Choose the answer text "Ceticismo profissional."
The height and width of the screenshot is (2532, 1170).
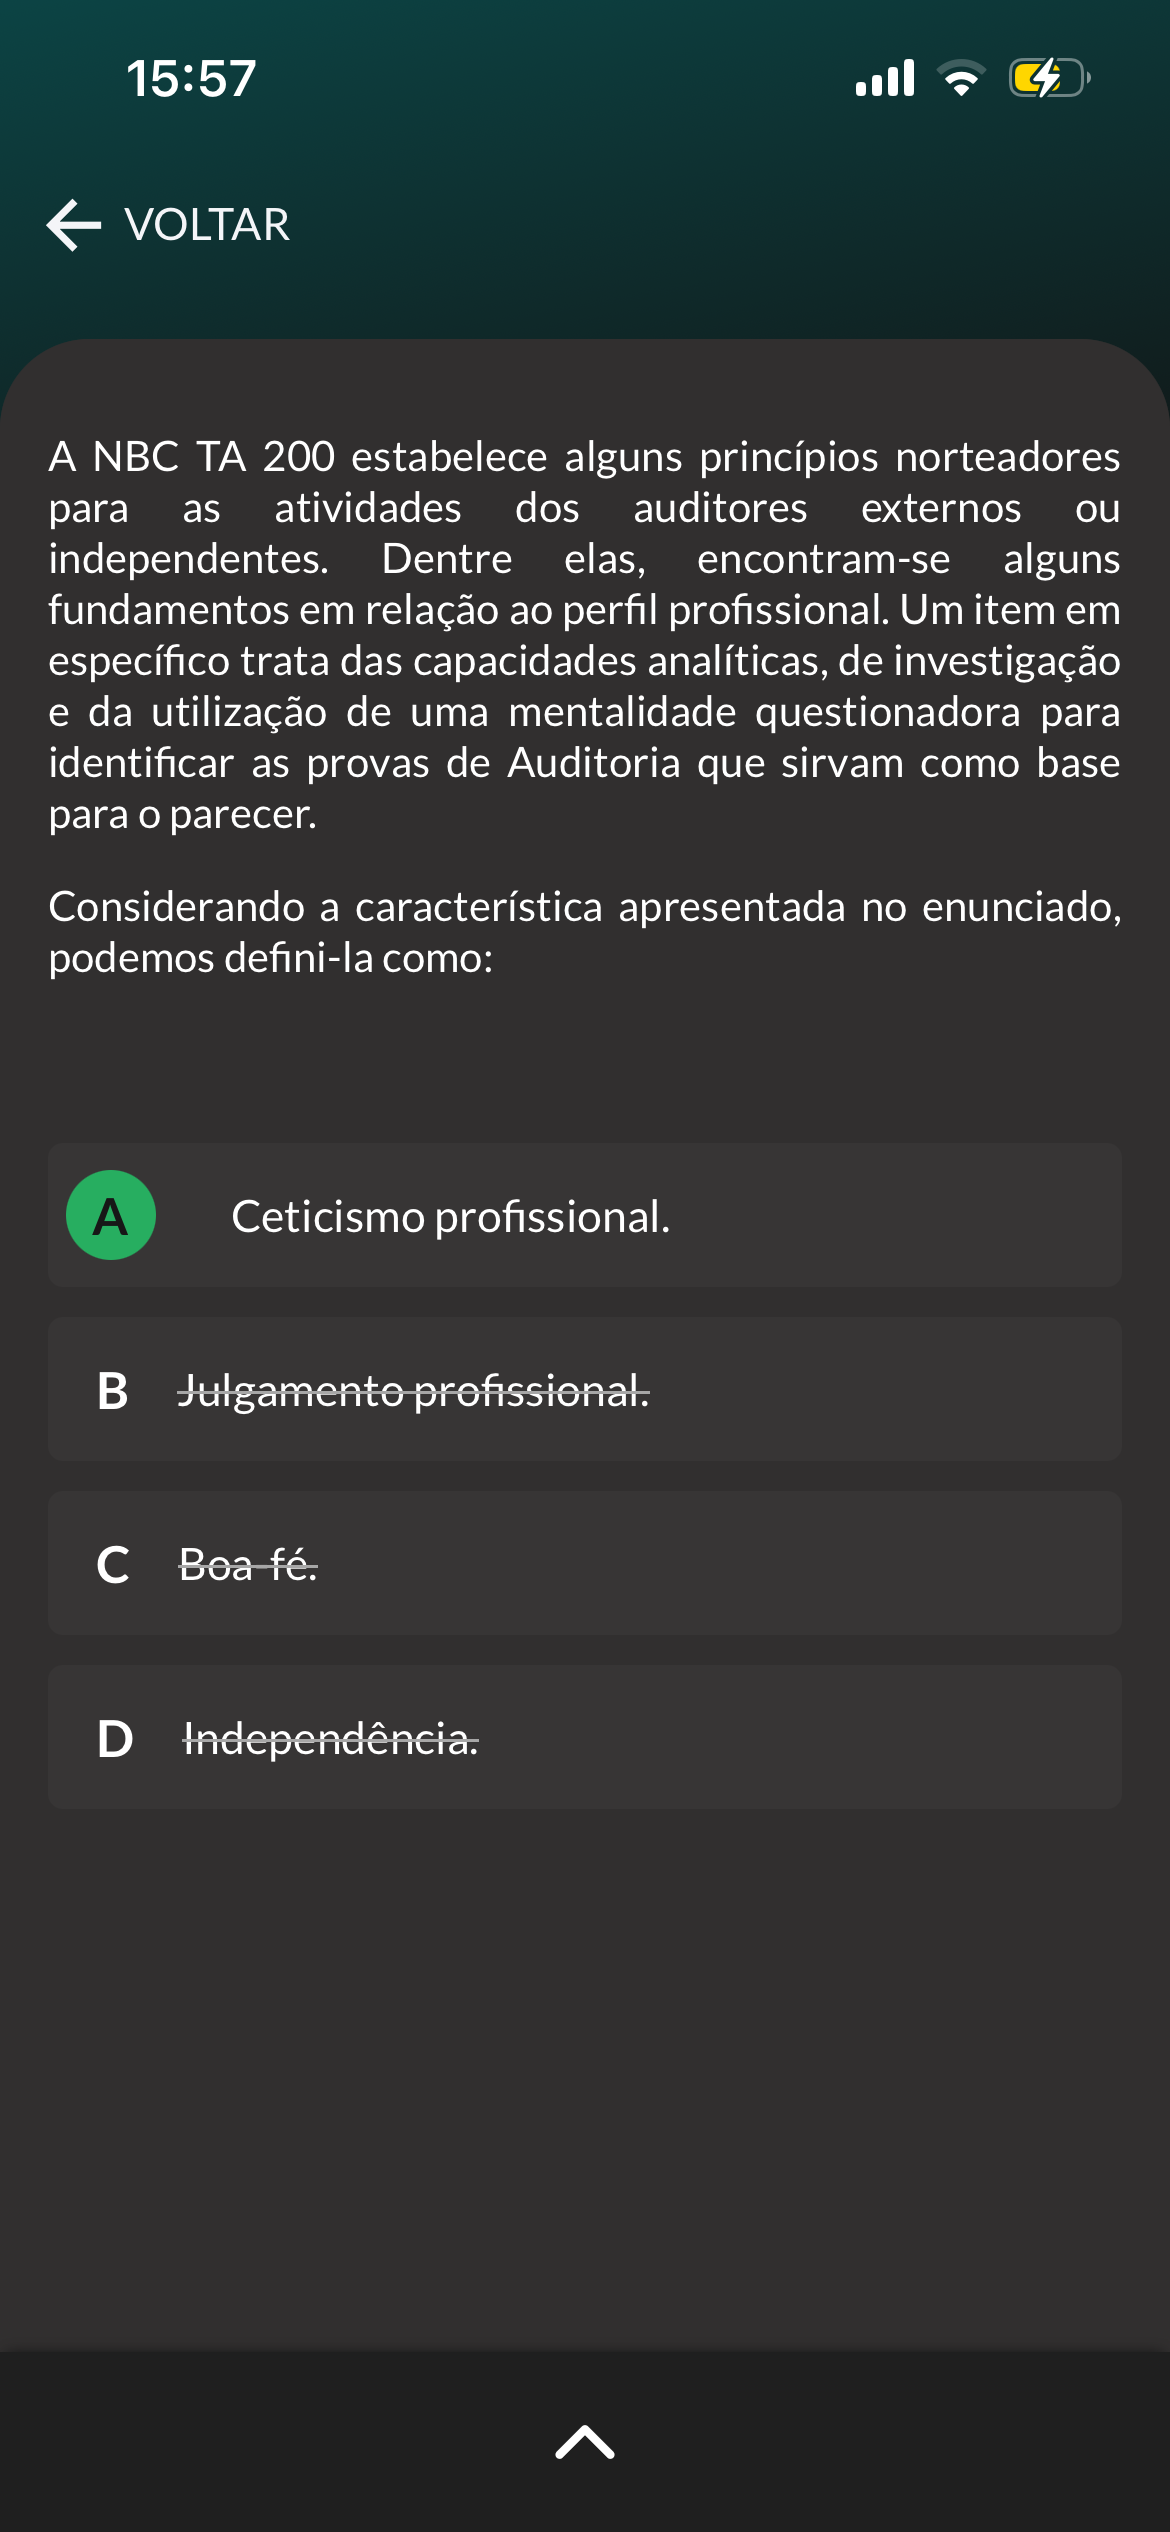(450, 1217)
